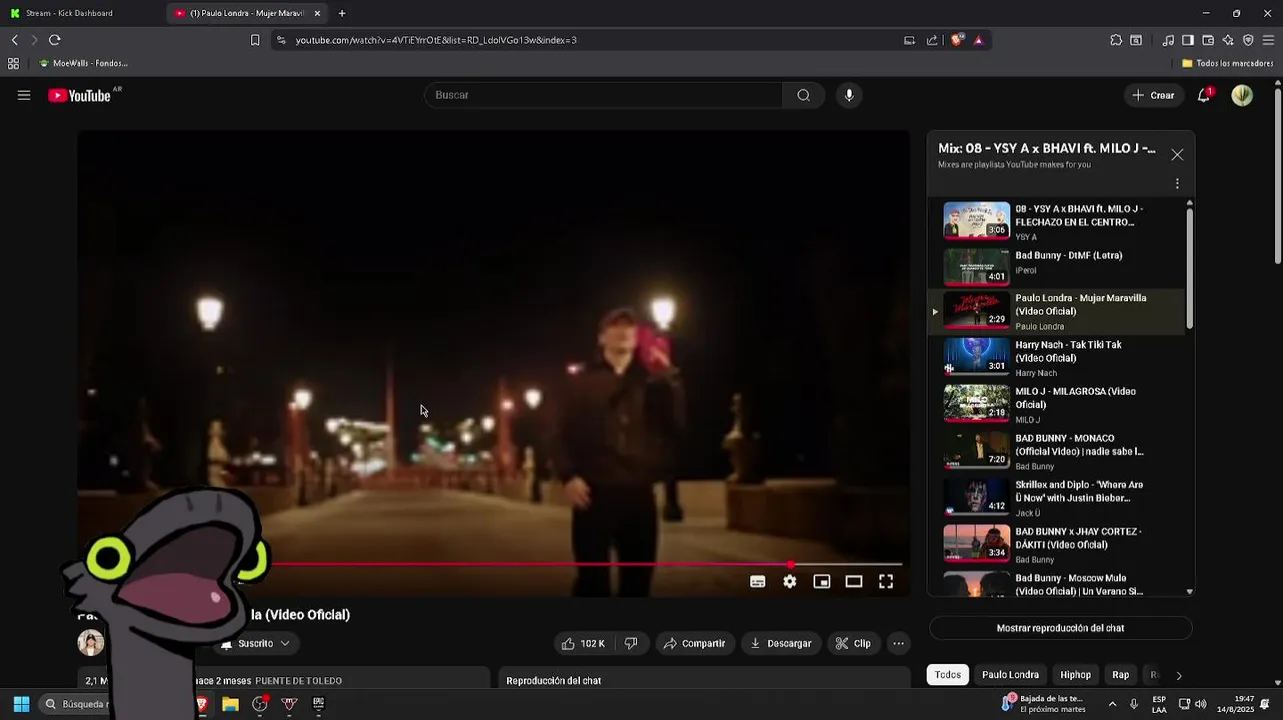Screen dimensions: 1283x720
Task: Open the Brave Wallet icon
Action: click(x=1208, y=40)
